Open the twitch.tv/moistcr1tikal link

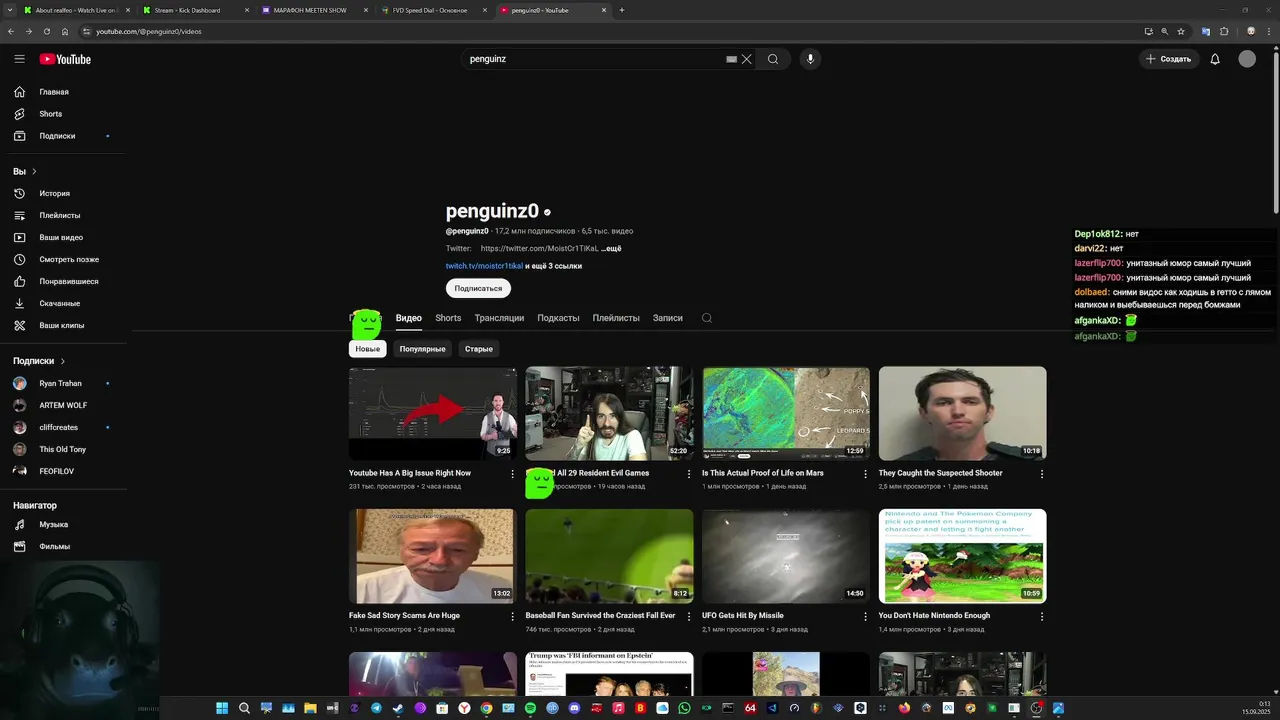tap(484, 266)
